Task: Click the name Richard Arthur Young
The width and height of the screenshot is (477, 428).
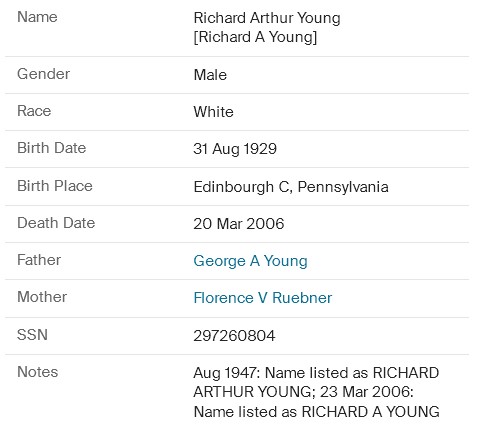Action: [267, 18]
